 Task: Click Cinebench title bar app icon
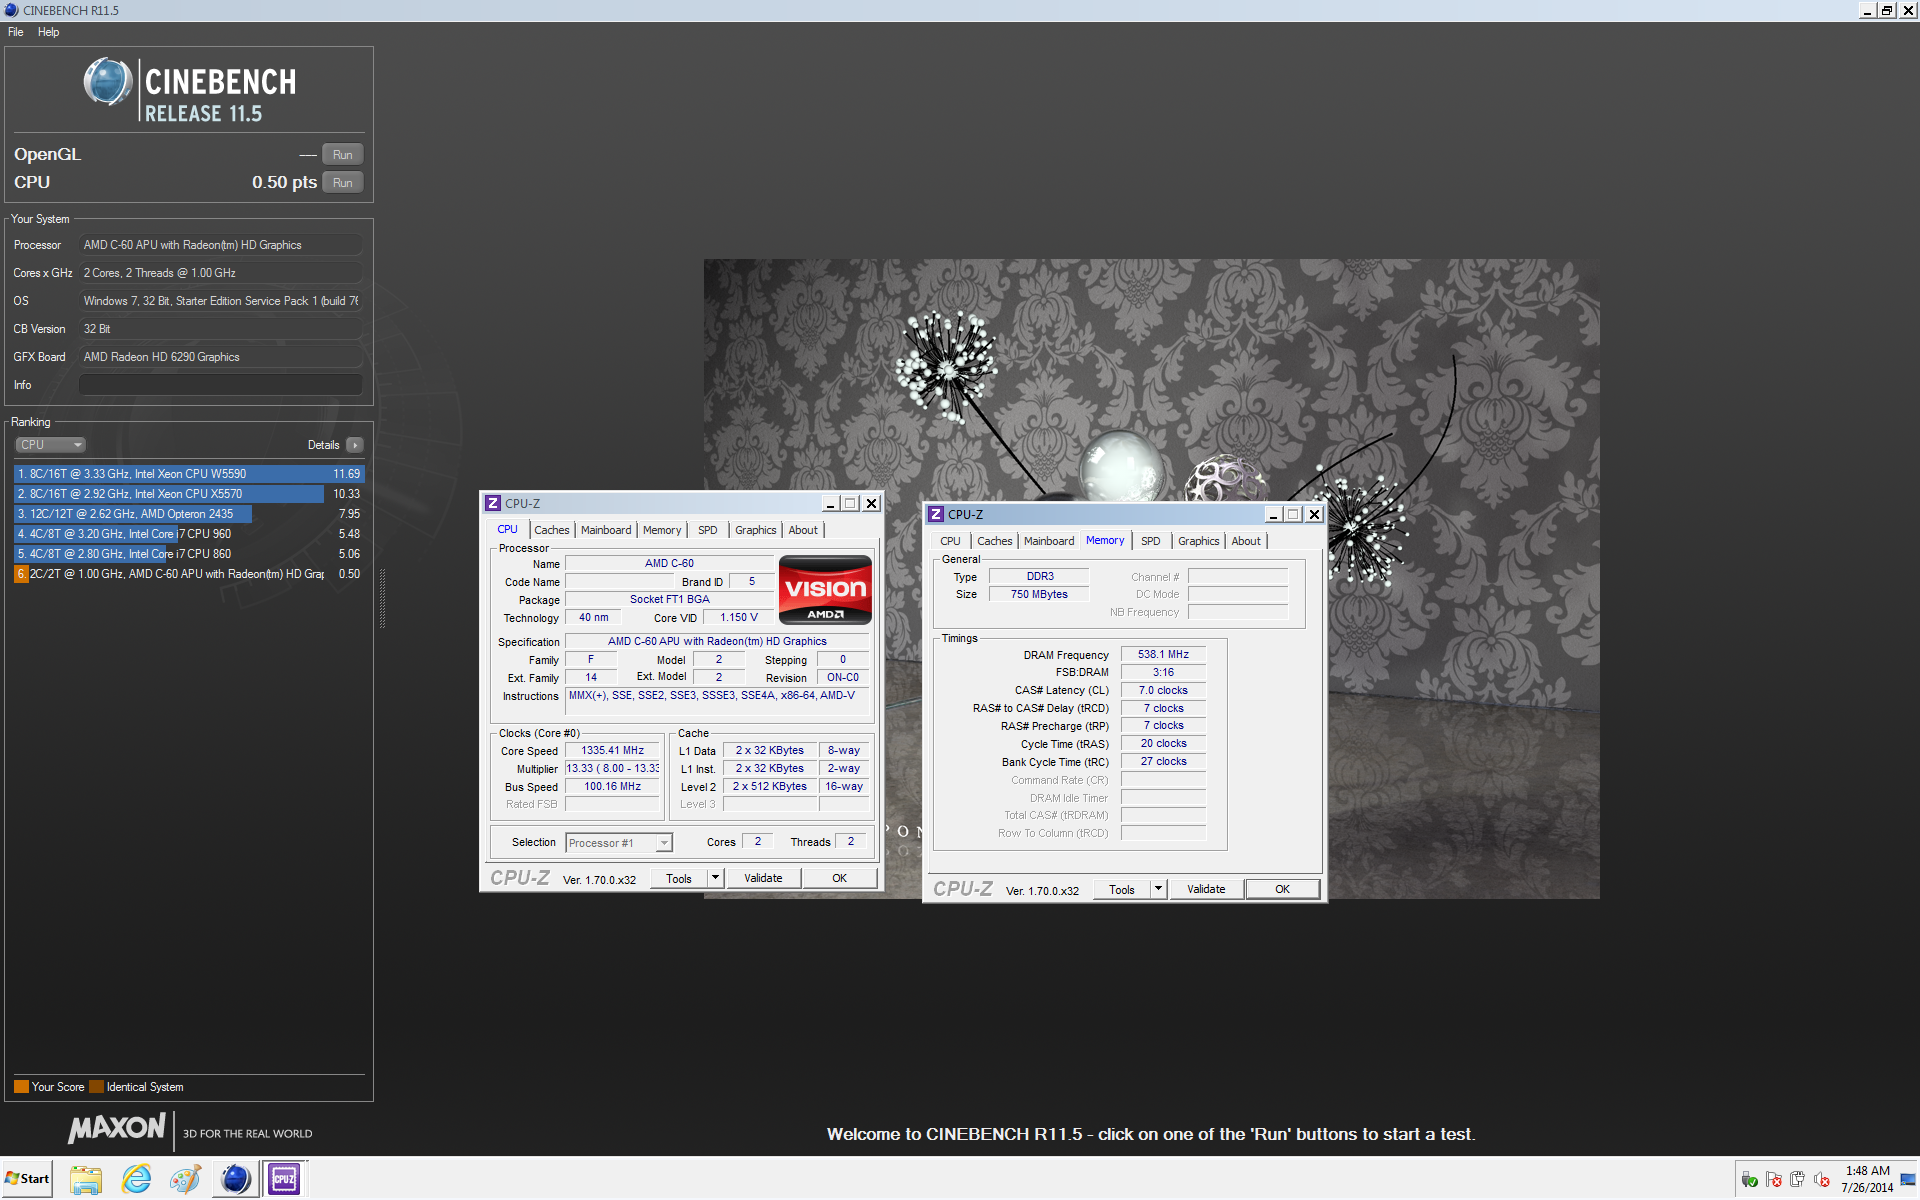(11, 10)
